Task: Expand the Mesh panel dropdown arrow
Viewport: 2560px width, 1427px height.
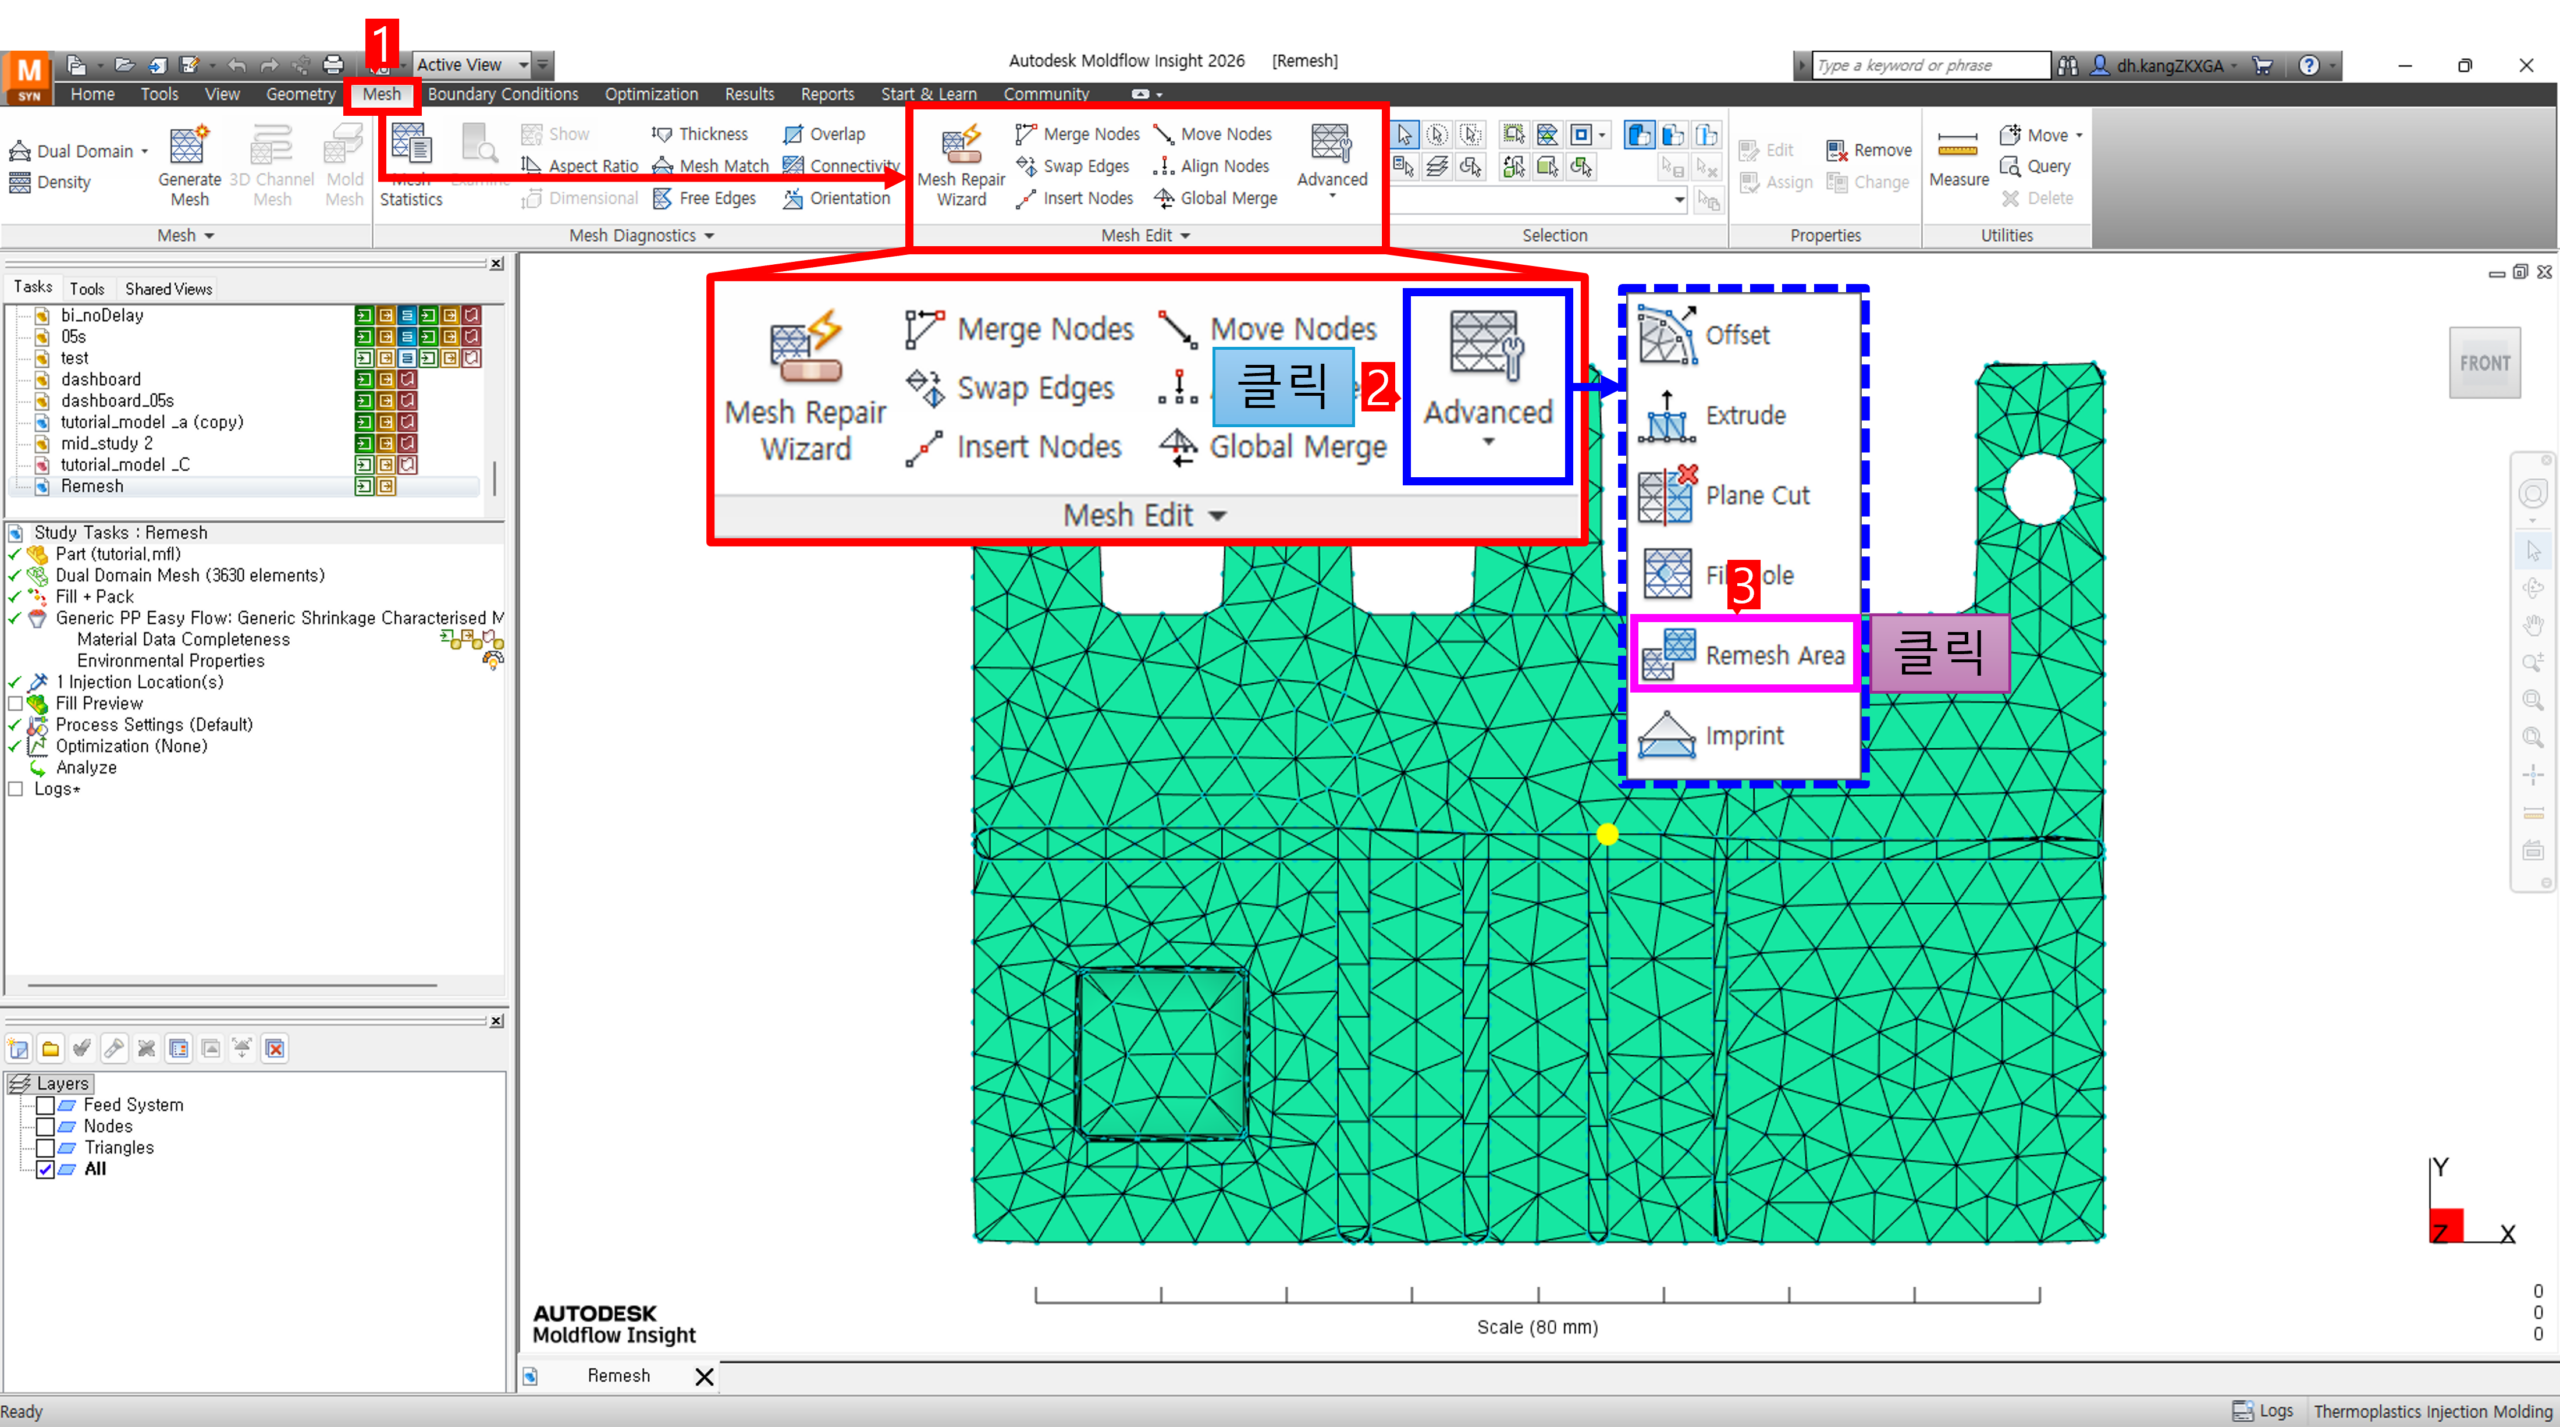Action: coord(209,236)
